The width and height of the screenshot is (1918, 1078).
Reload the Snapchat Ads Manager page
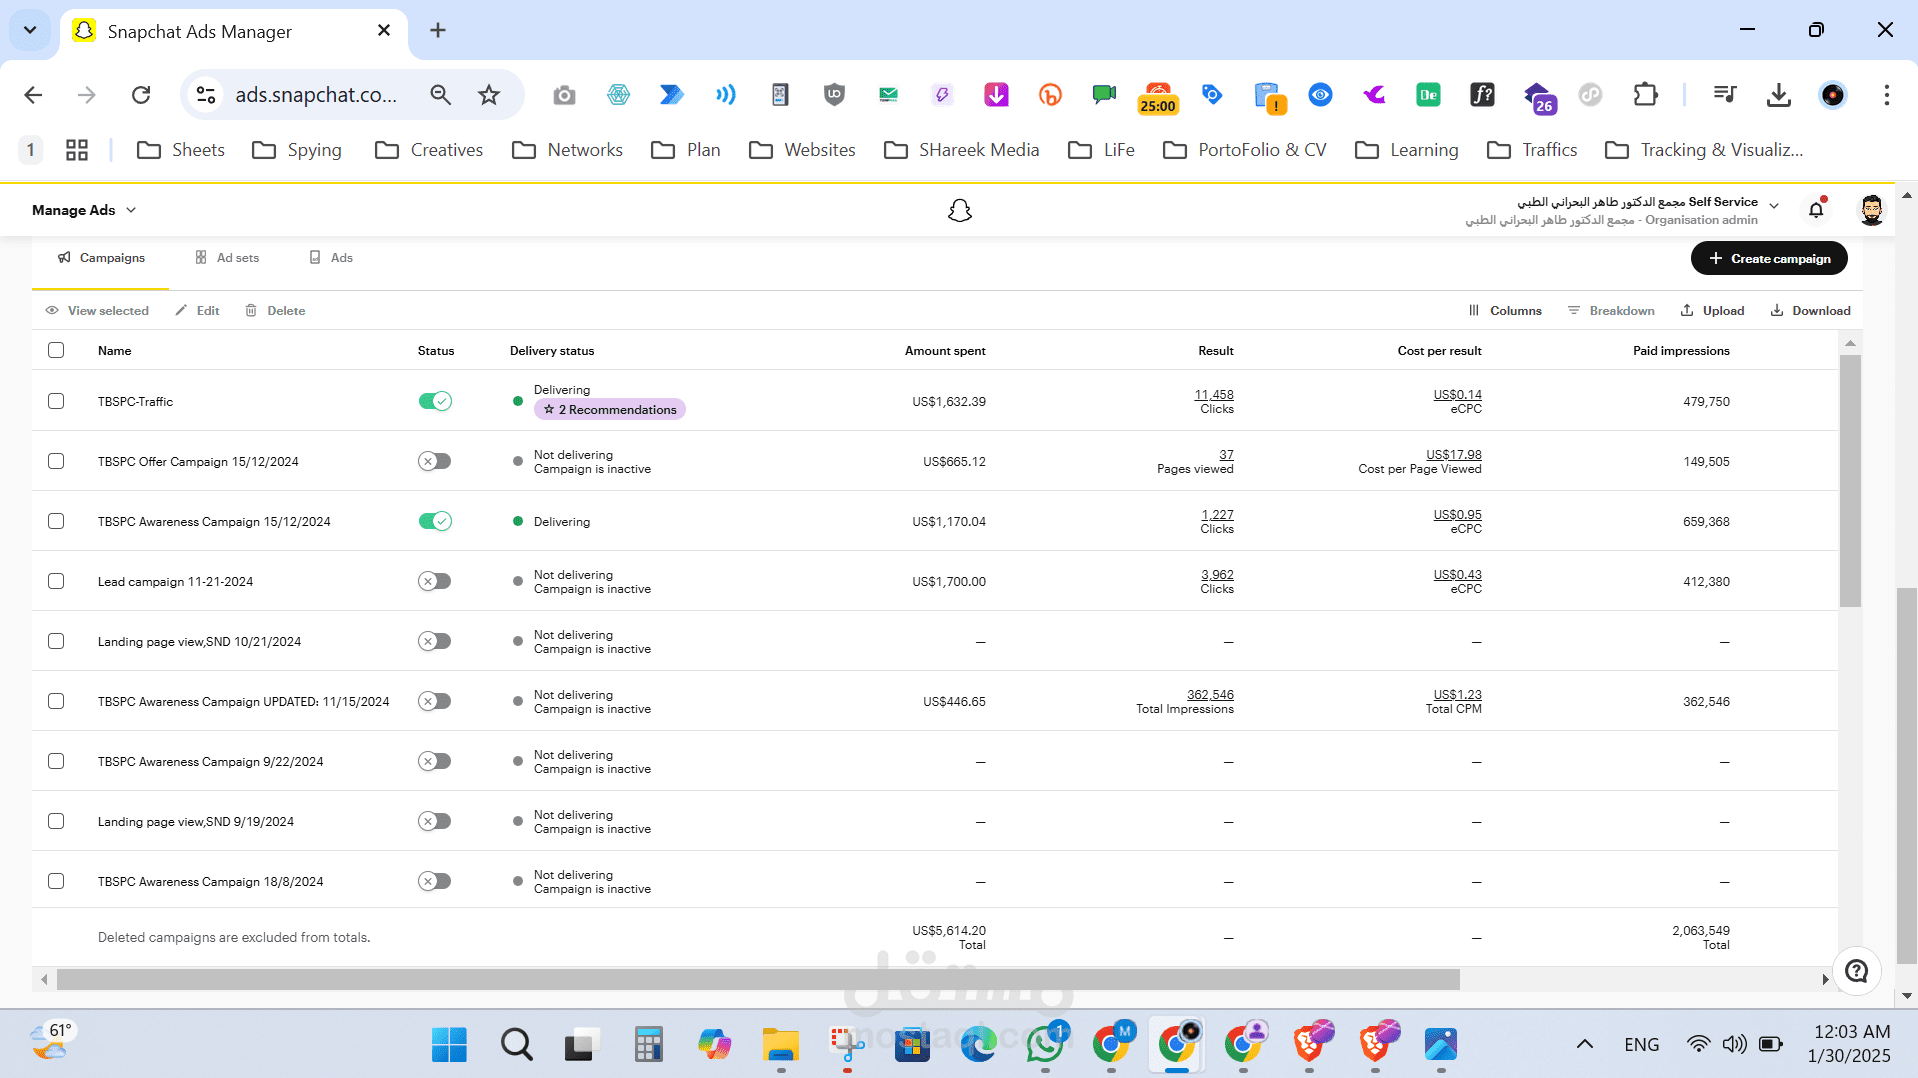click(141, 95)
